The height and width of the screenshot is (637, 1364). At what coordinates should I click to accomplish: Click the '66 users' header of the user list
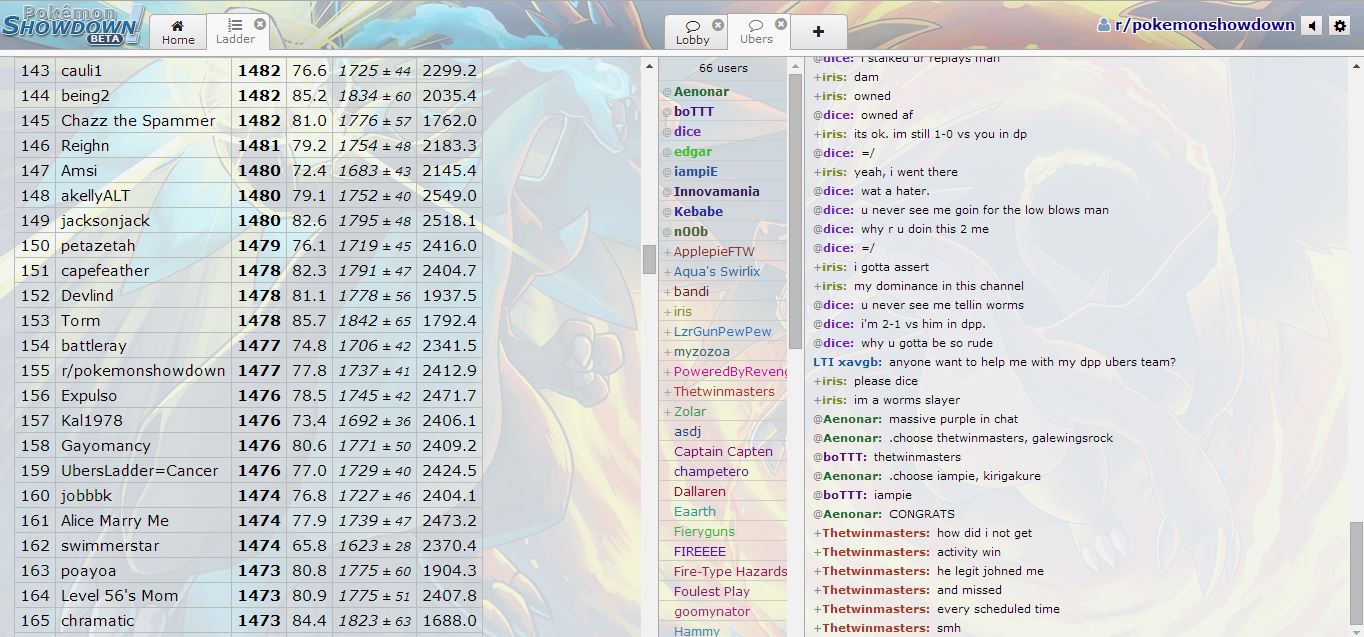(x=723, y=68)
